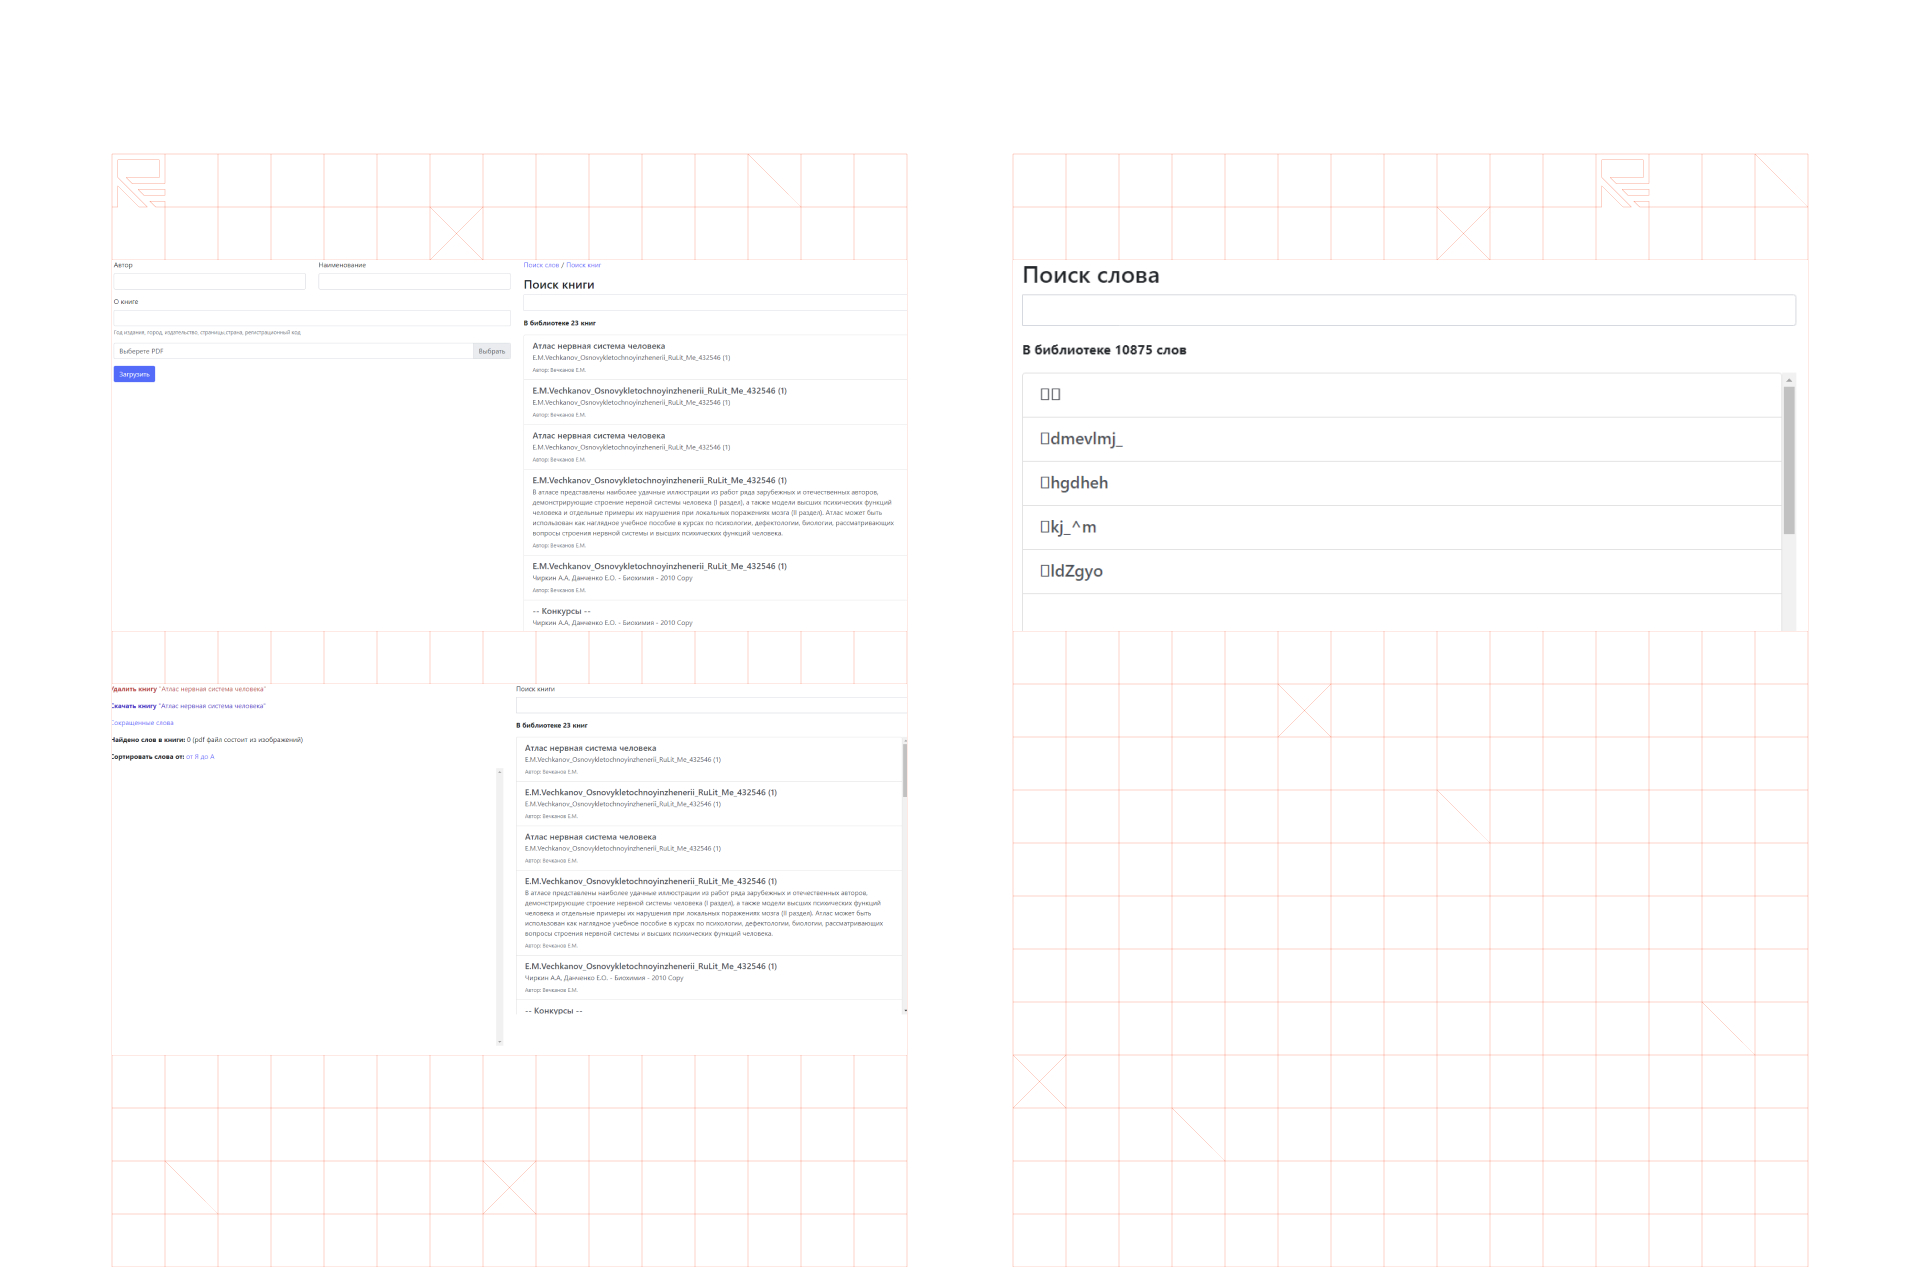Toggle word sorting via от Я до А
This screenshot has height=1267, width=1920.
[x=200, y=757]
